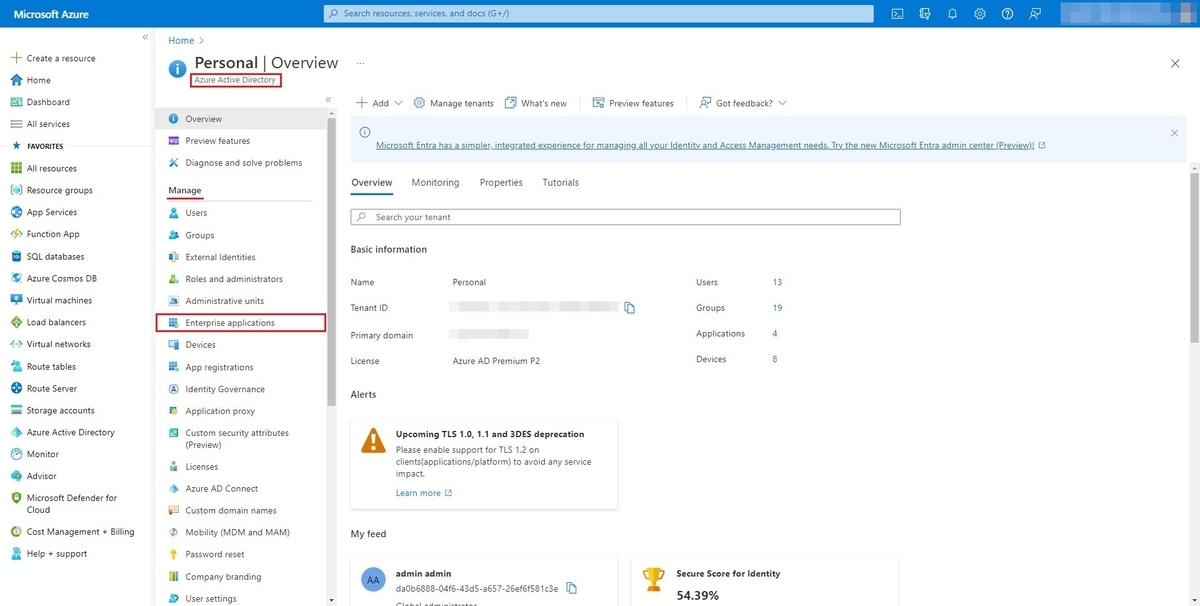Switch to the Tutorials tab
The image size is (1200, 606).
560,183
